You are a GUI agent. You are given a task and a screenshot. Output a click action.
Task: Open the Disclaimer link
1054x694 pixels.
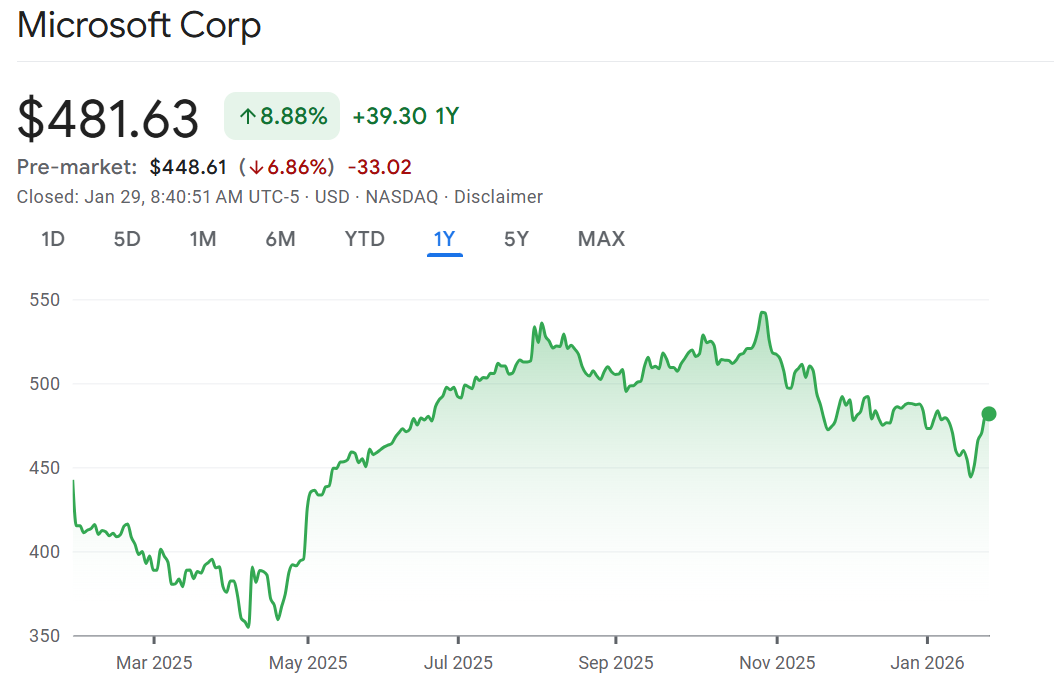498,197
